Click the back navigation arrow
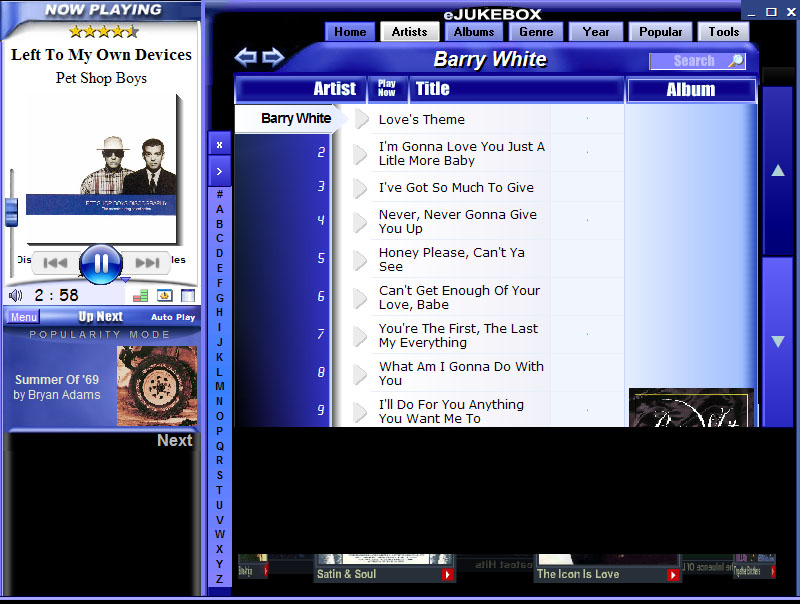Image resolution: width=800 pixels, height=604 pixels. pyautogui.click(x=245, y=58)
